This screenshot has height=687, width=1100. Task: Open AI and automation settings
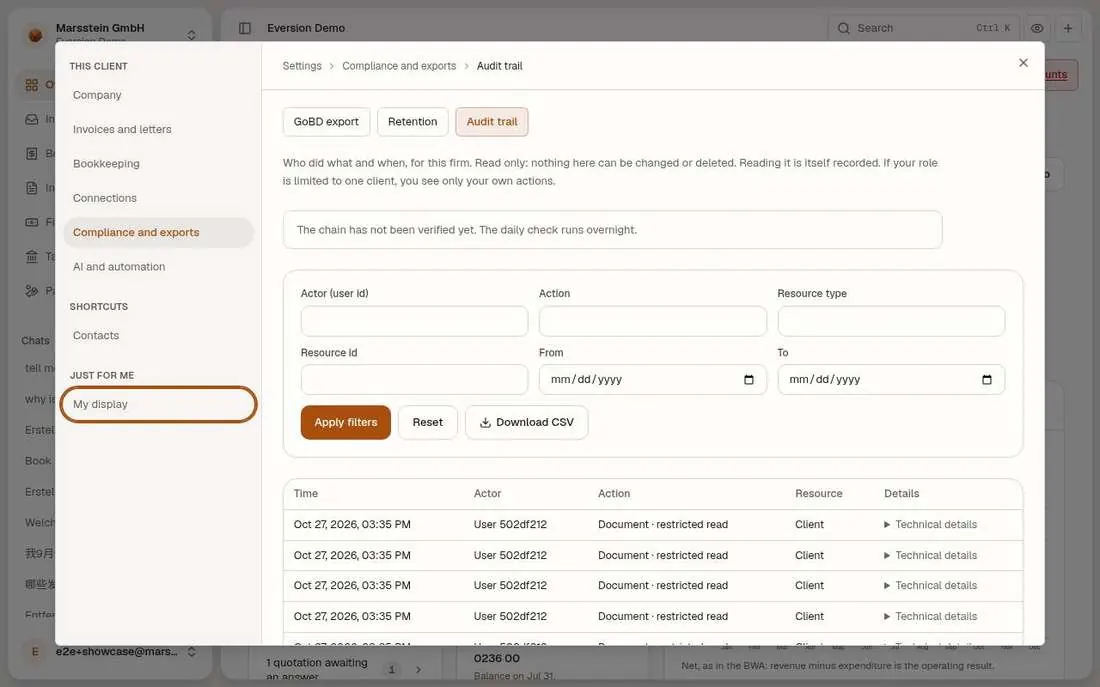(159, 267)
